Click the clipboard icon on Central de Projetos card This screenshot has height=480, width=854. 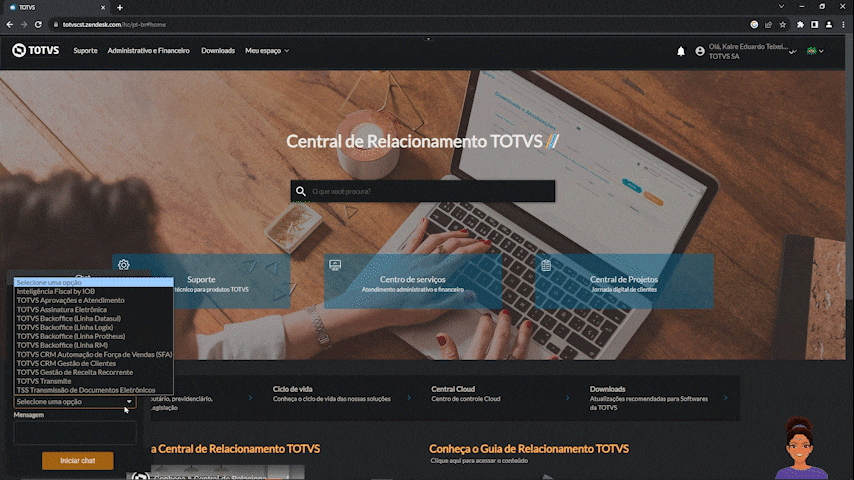(546, 265)
